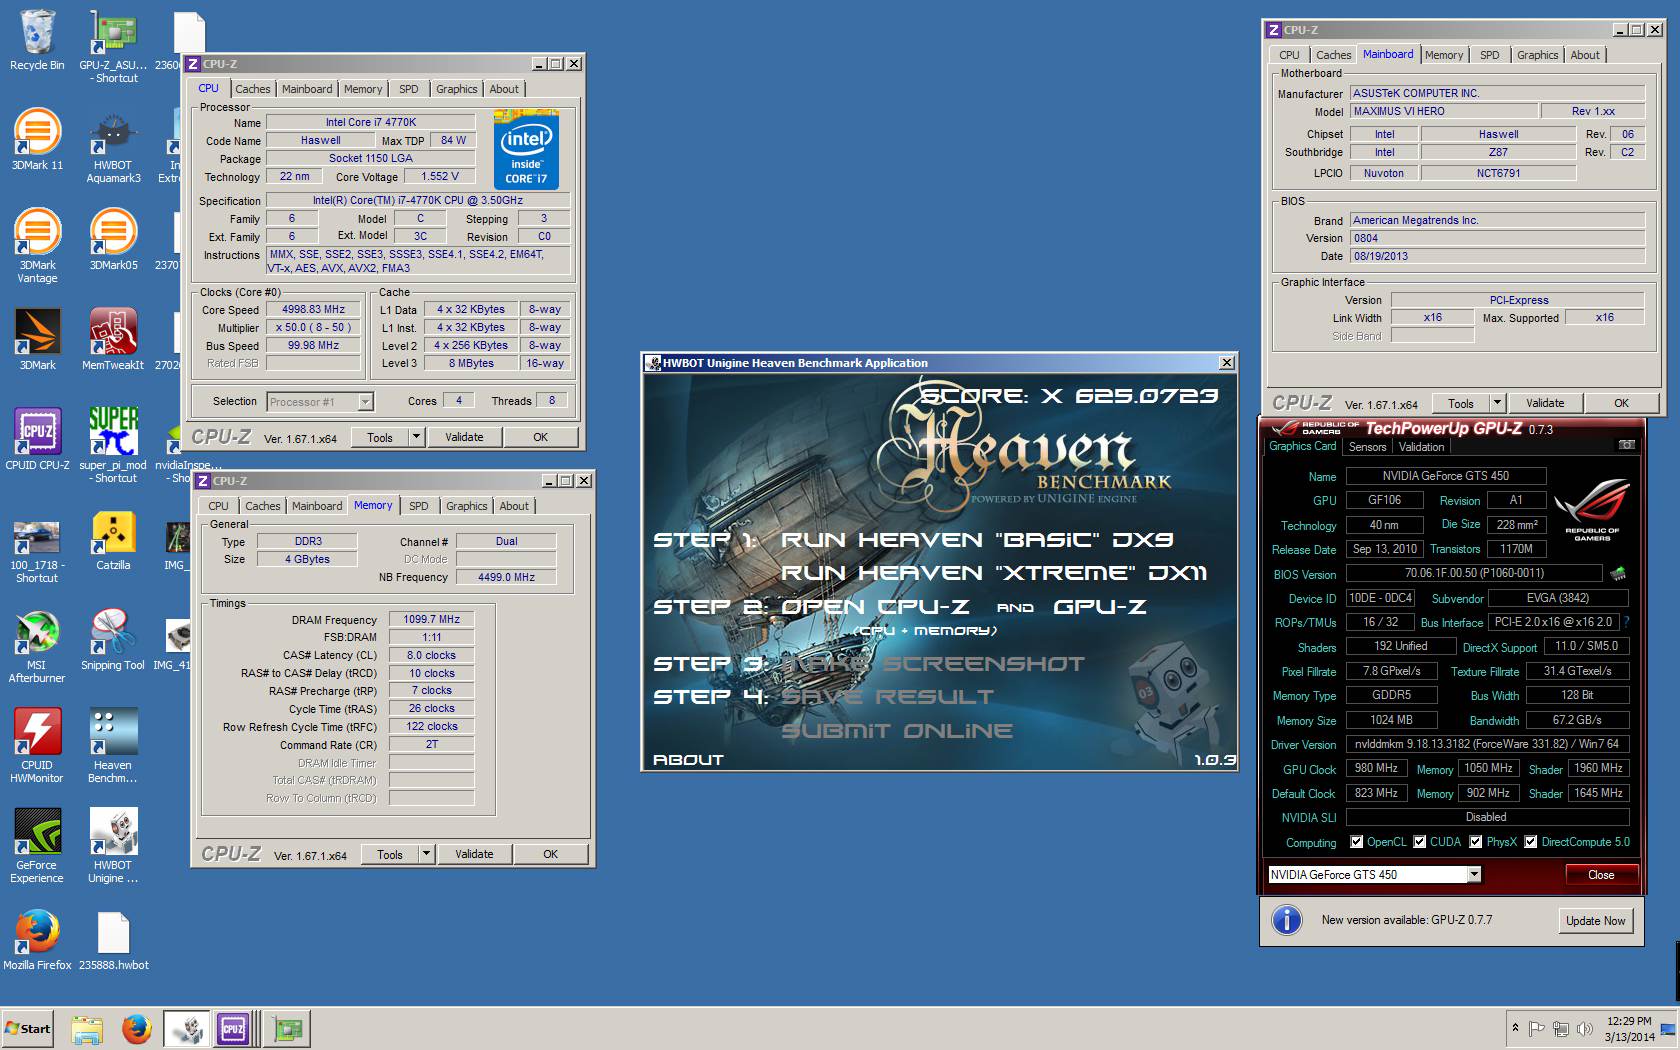Click DRAM Frequency value 1099.7 MHz

pos(432,619)
